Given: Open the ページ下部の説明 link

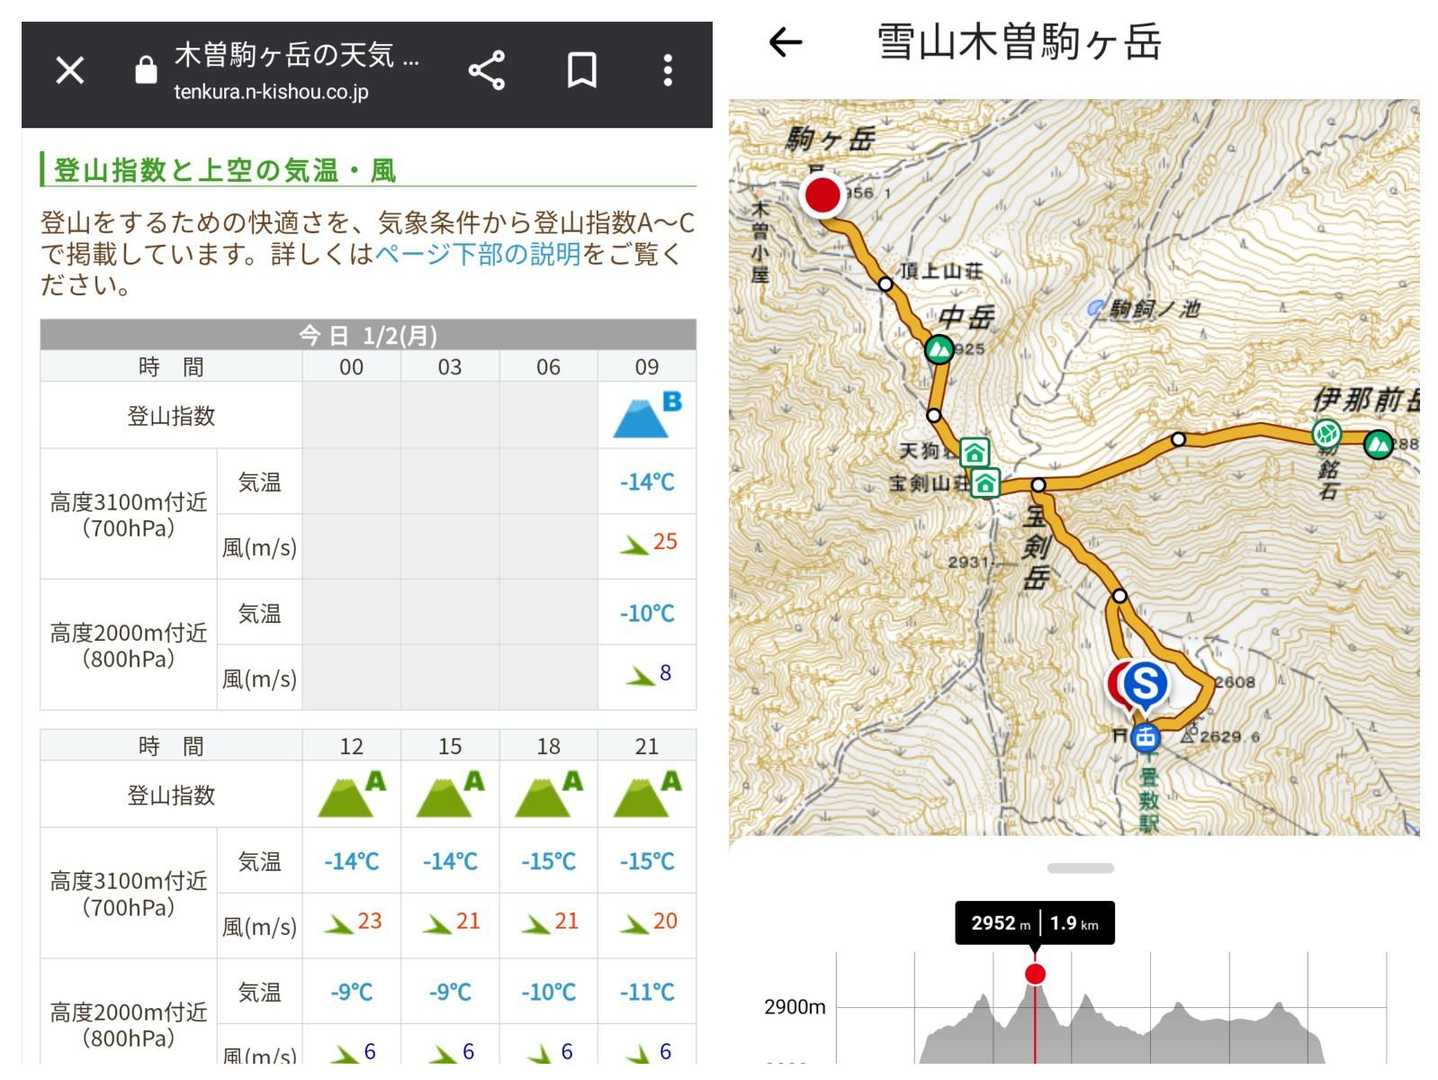Looking at the screenshot, I should (x=477, y=254).
